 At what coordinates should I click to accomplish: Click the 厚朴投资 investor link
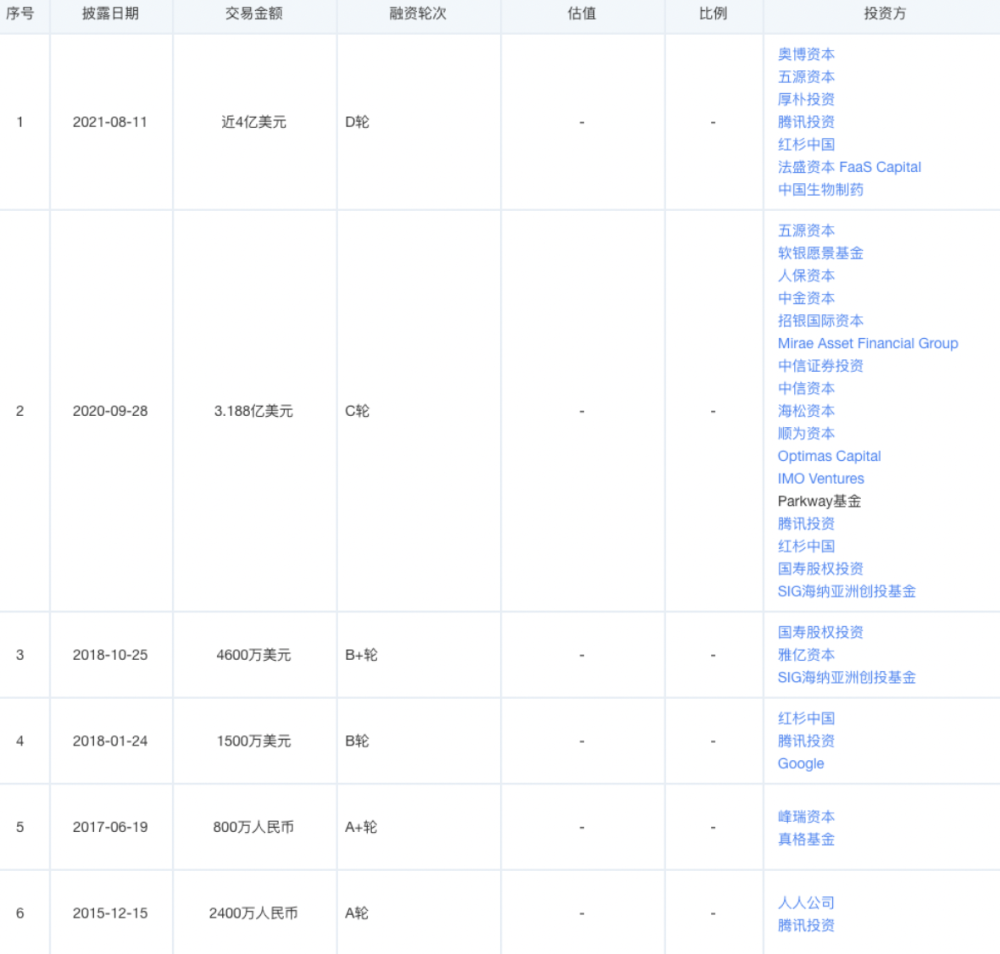[x=806, y=99]
